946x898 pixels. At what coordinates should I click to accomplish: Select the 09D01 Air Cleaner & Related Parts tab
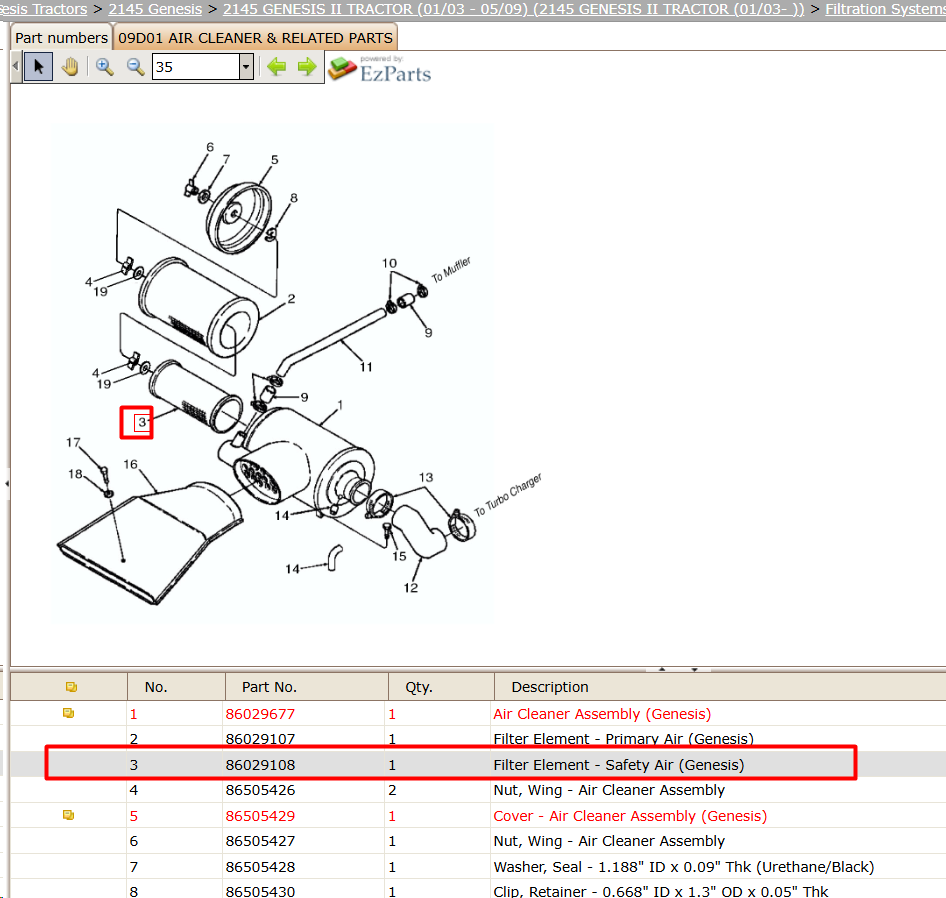click(x=255, y=37)
